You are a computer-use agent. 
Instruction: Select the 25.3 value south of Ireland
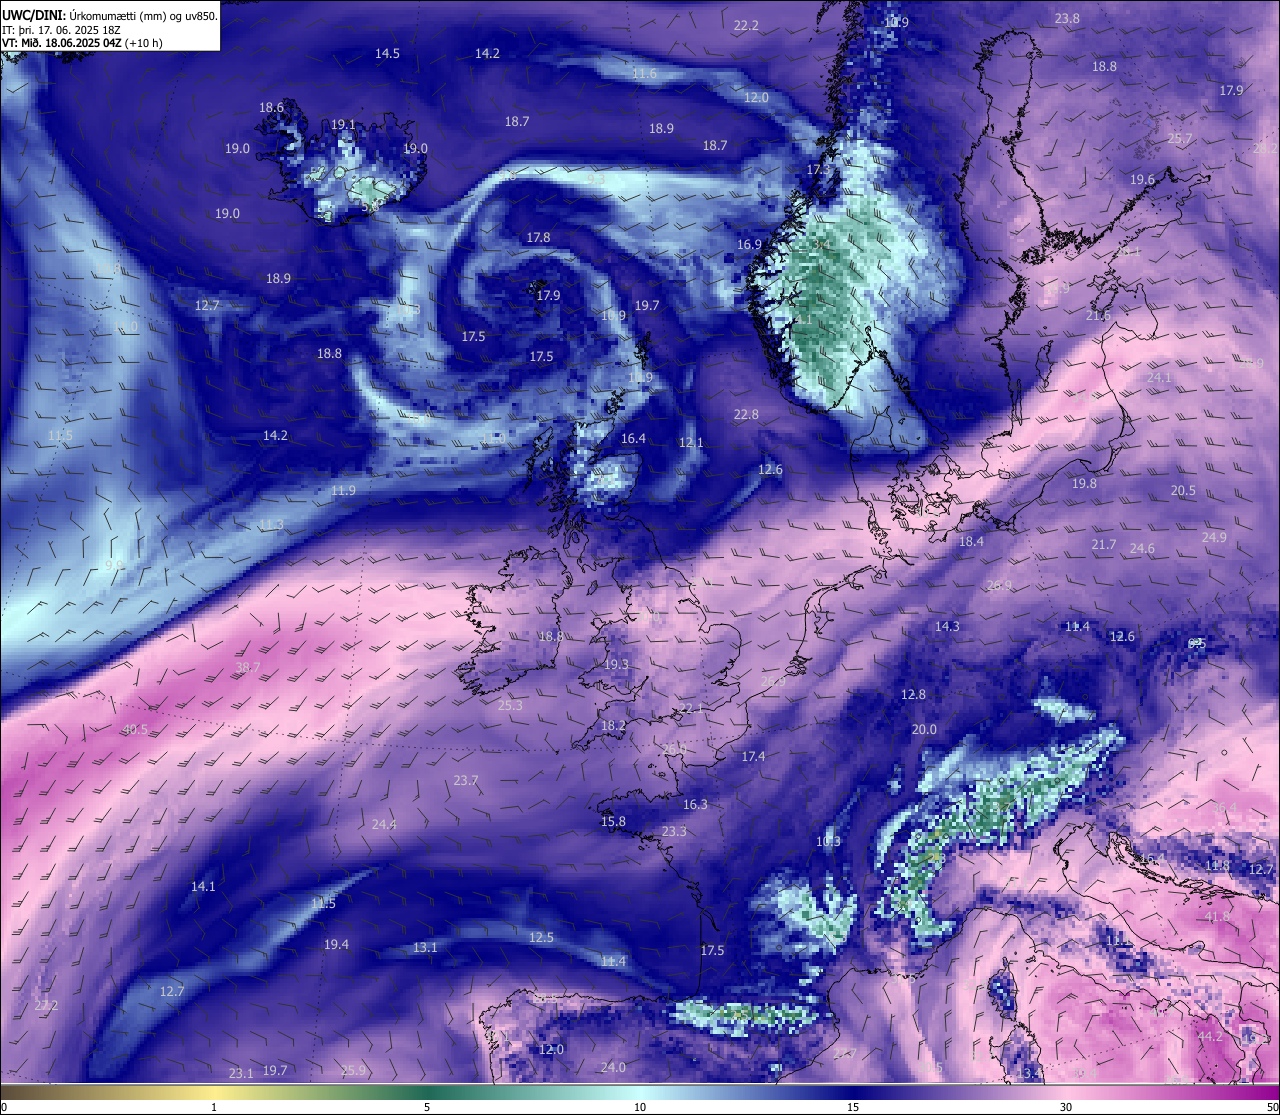click(510, 705)
